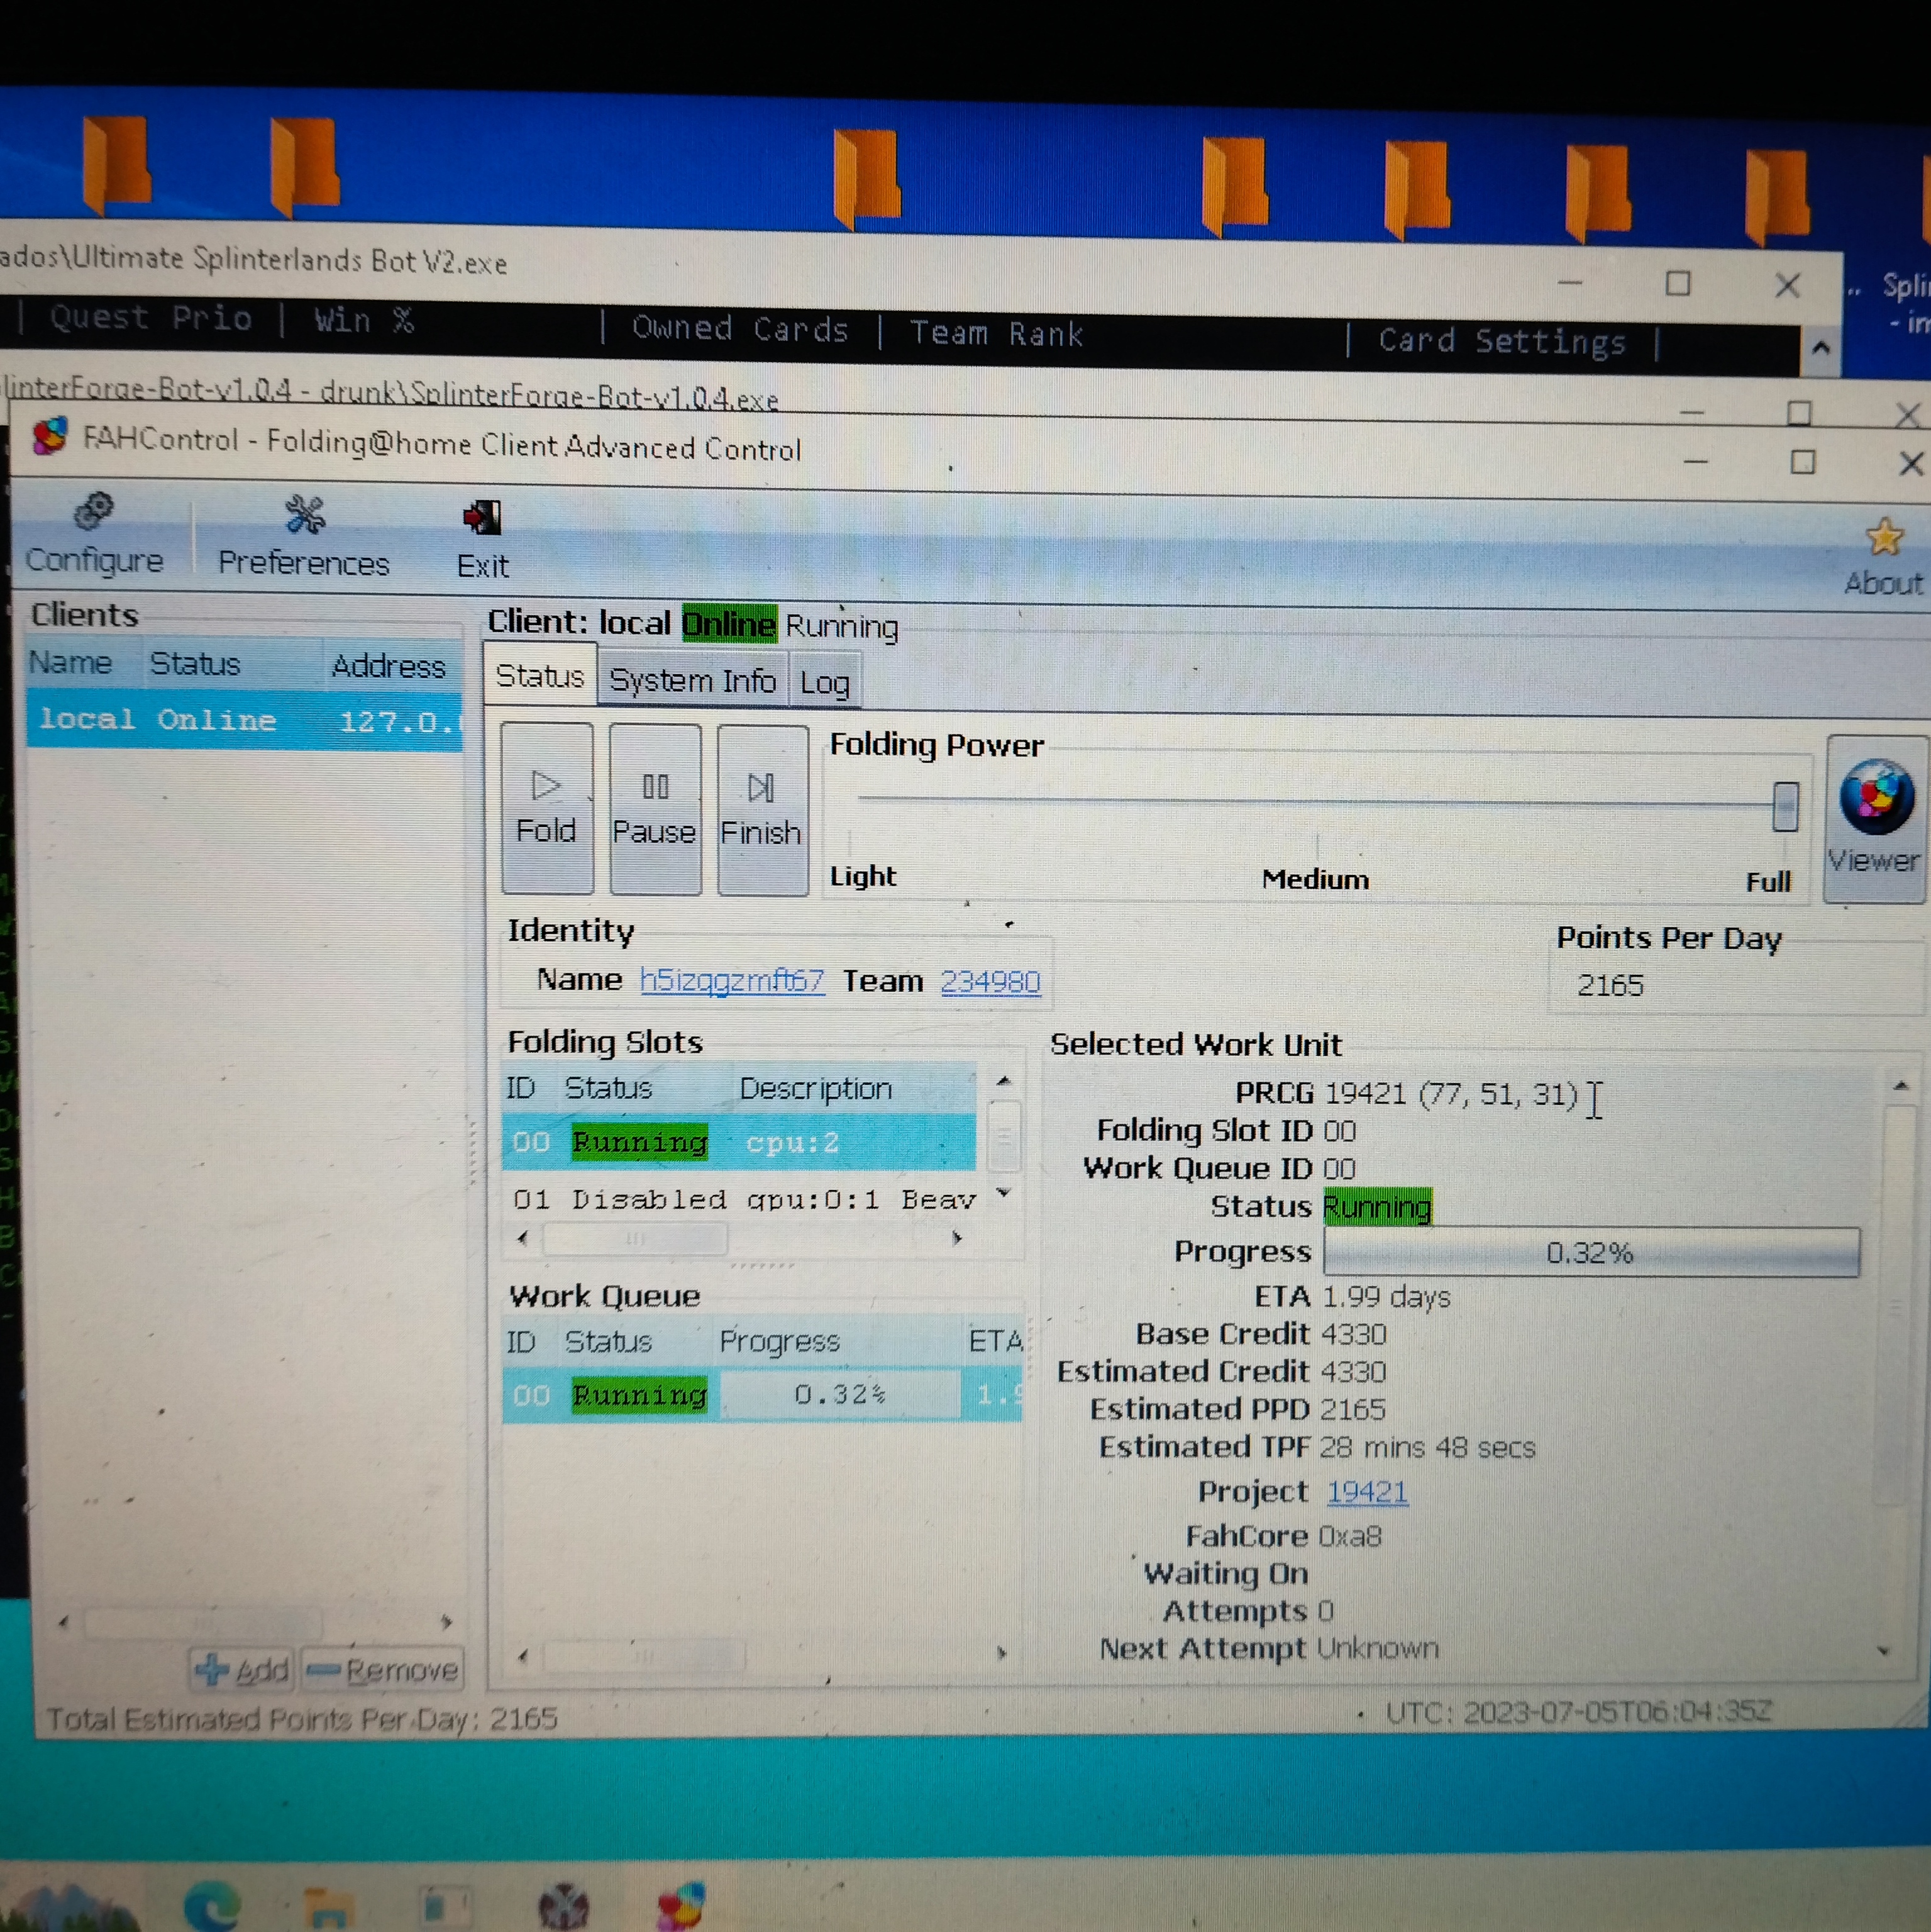Click the Folding@home icon on the taskbar
Viewport: 1931px width, 1932px height.
click(681, 1904)
